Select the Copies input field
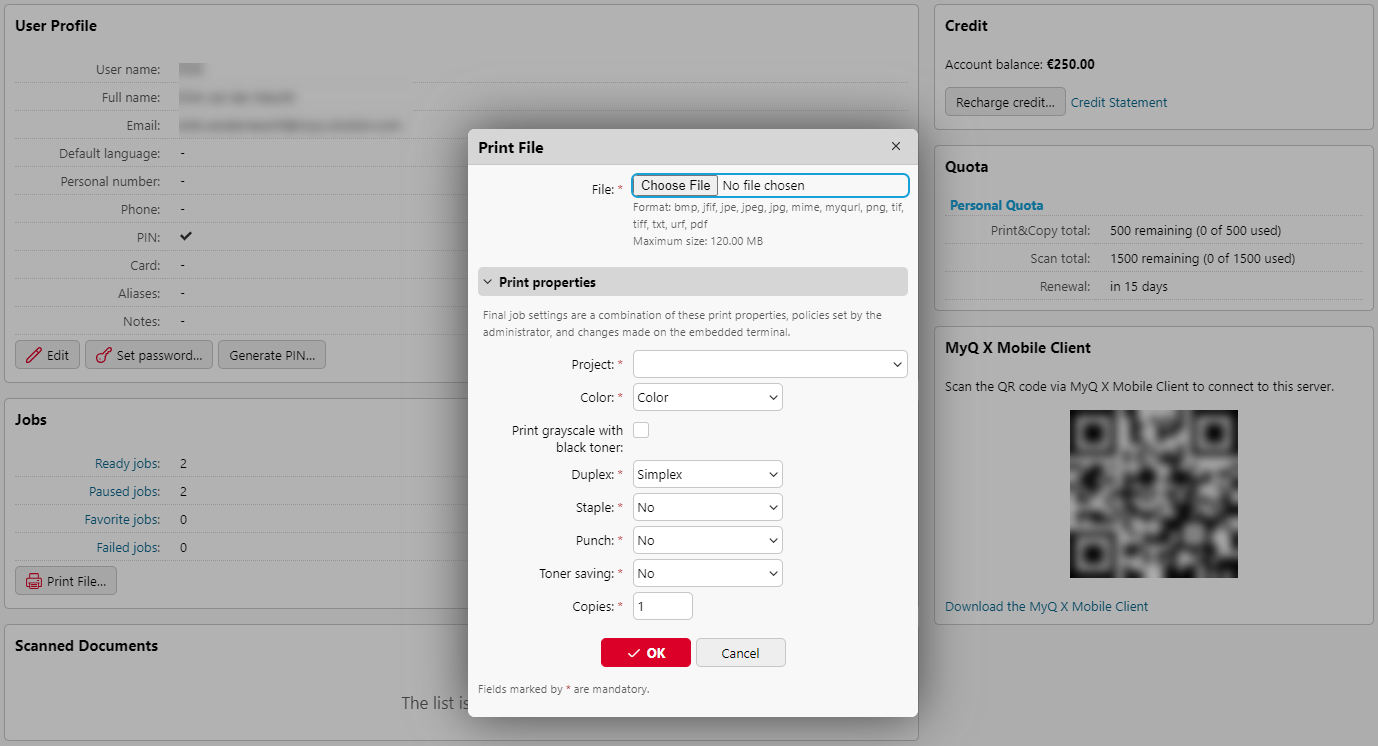Image resolution: width=1378 pixels, height=746 pixels. click(x=662, y=605)
